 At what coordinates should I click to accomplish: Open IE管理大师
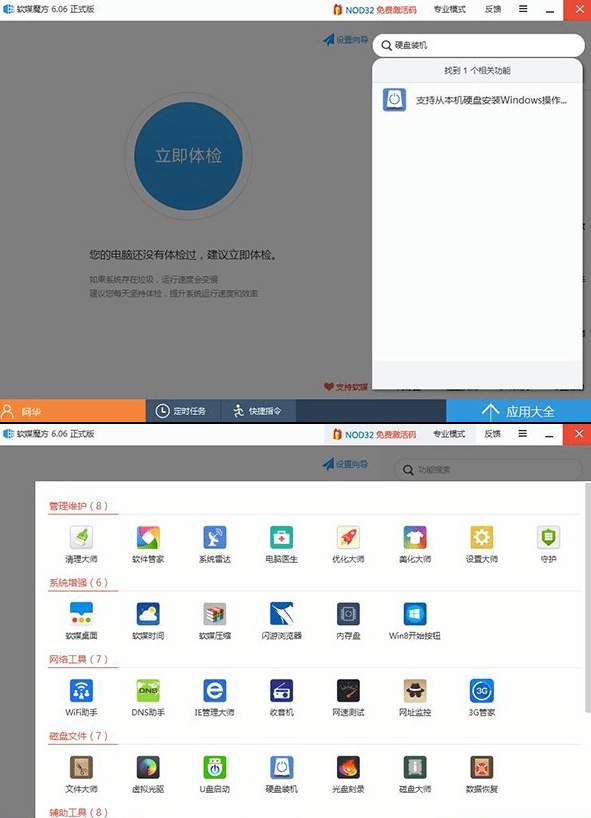tap(215, 697)
